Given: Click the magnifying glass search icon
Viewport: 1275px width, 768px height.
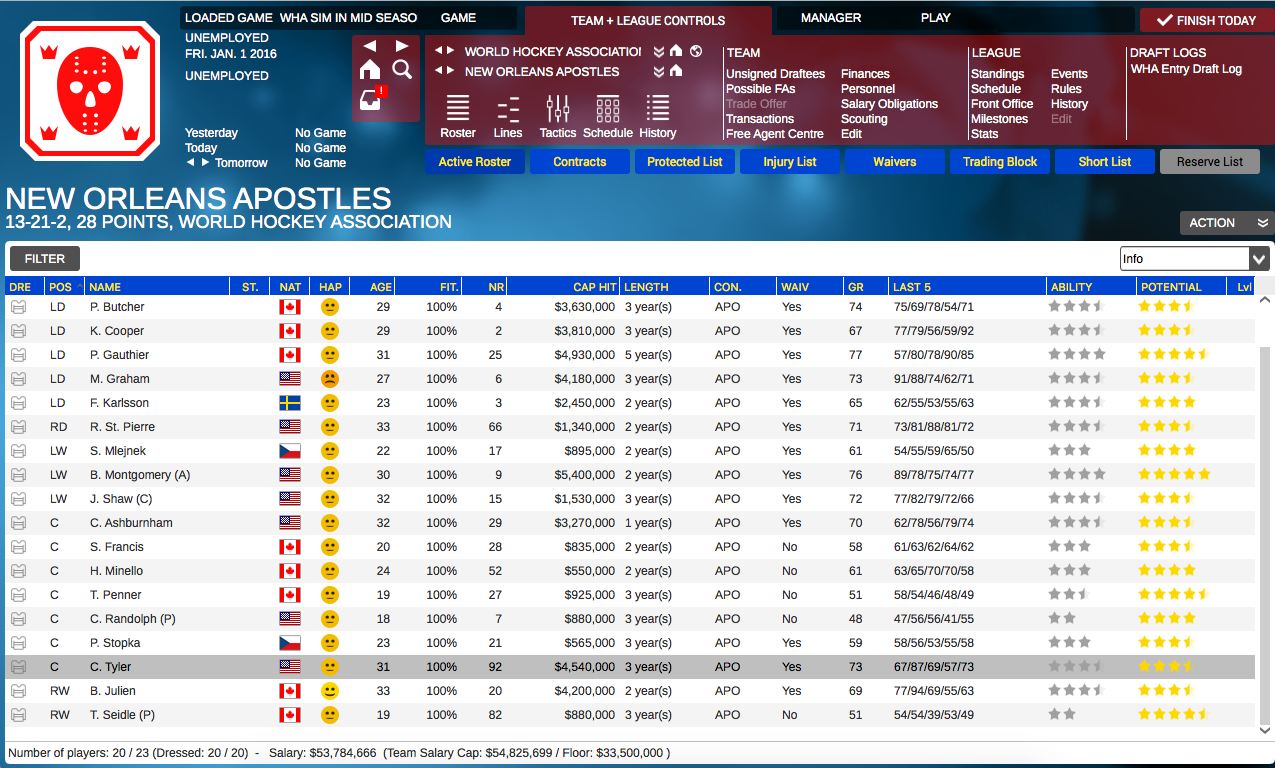Looking at the screenshot, I should 402,70.
